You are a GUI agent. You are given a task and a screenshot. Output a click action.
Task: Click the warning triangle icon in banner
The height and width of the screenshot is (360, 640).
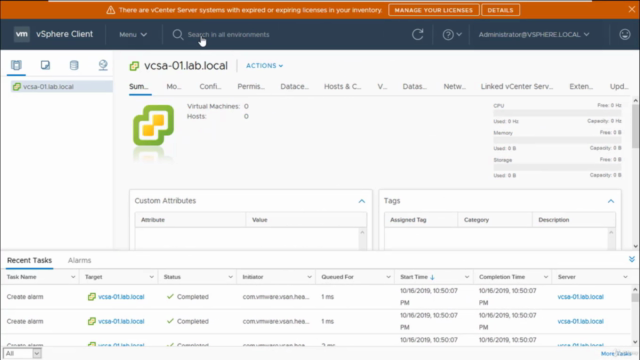[x=111, y=10]
